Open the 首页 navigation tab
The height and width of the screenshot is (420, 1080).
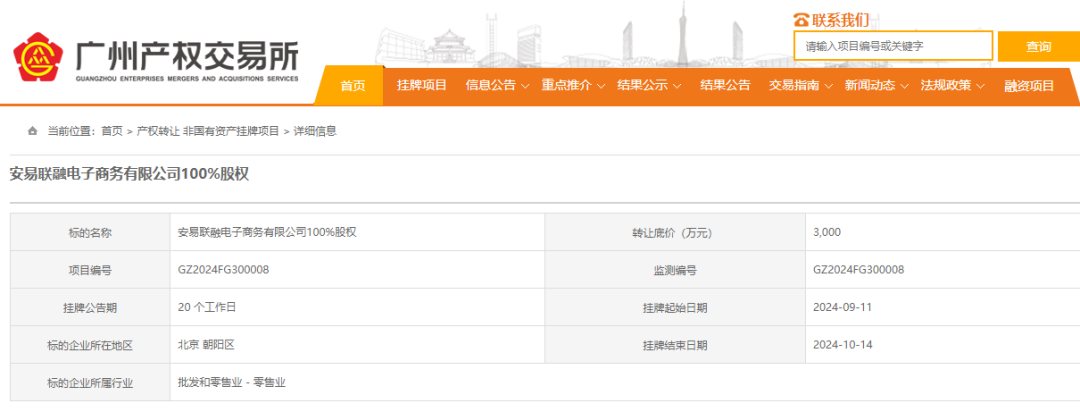[x=353, y=86]
